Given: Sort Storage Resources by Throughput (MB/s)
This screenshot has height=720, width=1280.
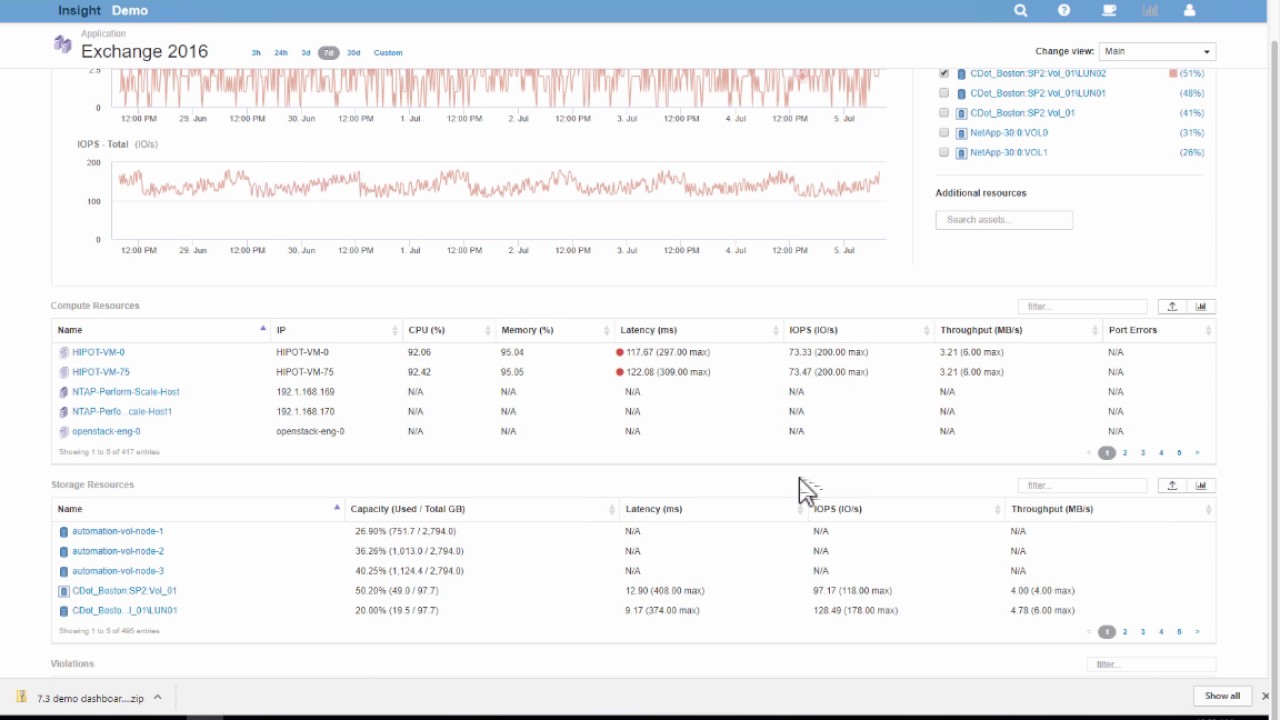Looking at the screenshot, I should (1110, 509).
